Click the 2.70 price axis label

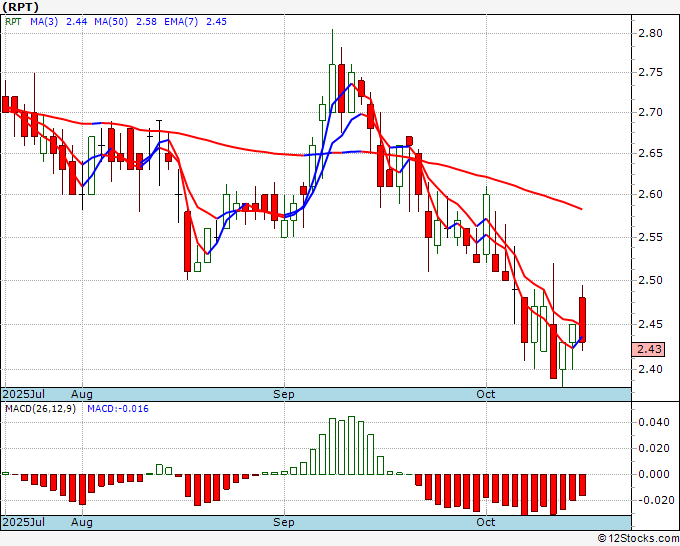coord(651,112)
